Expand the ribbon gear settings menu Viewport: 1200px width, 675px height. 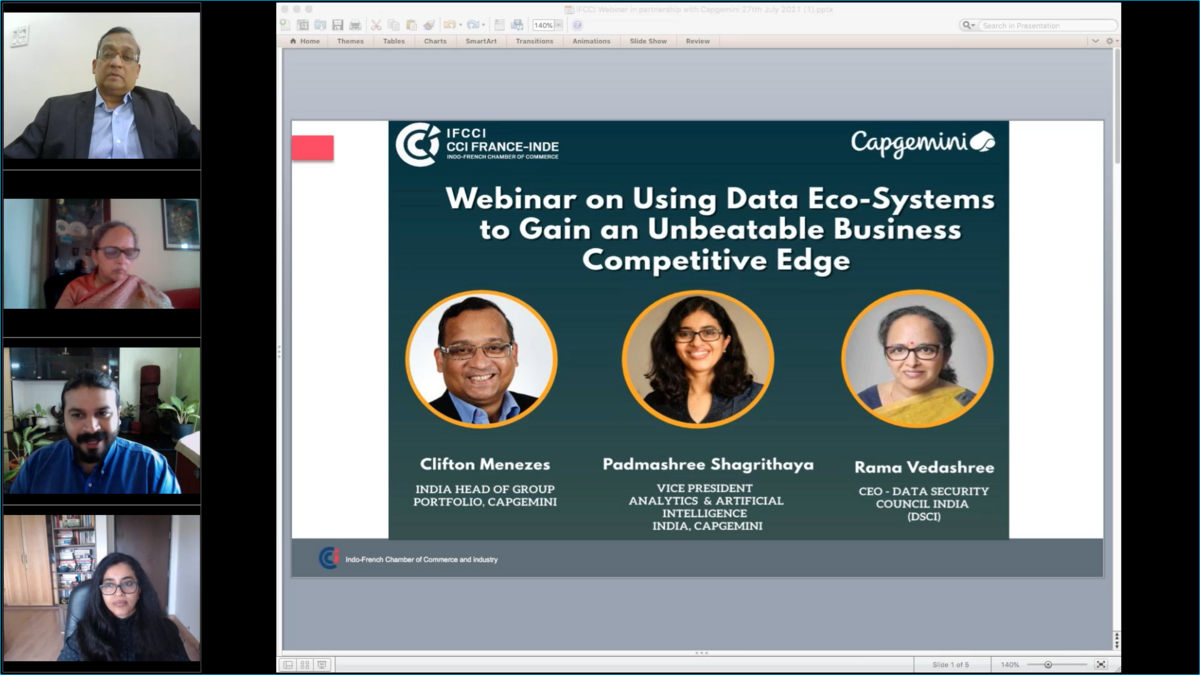[x=1109, y=41]
